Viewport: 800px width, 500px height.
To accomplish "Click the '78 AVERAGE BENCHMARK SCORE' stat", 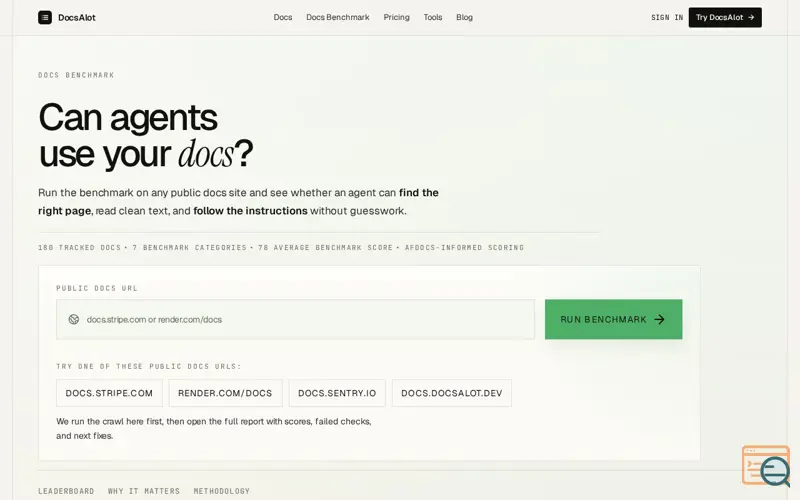I will point(326,247).
